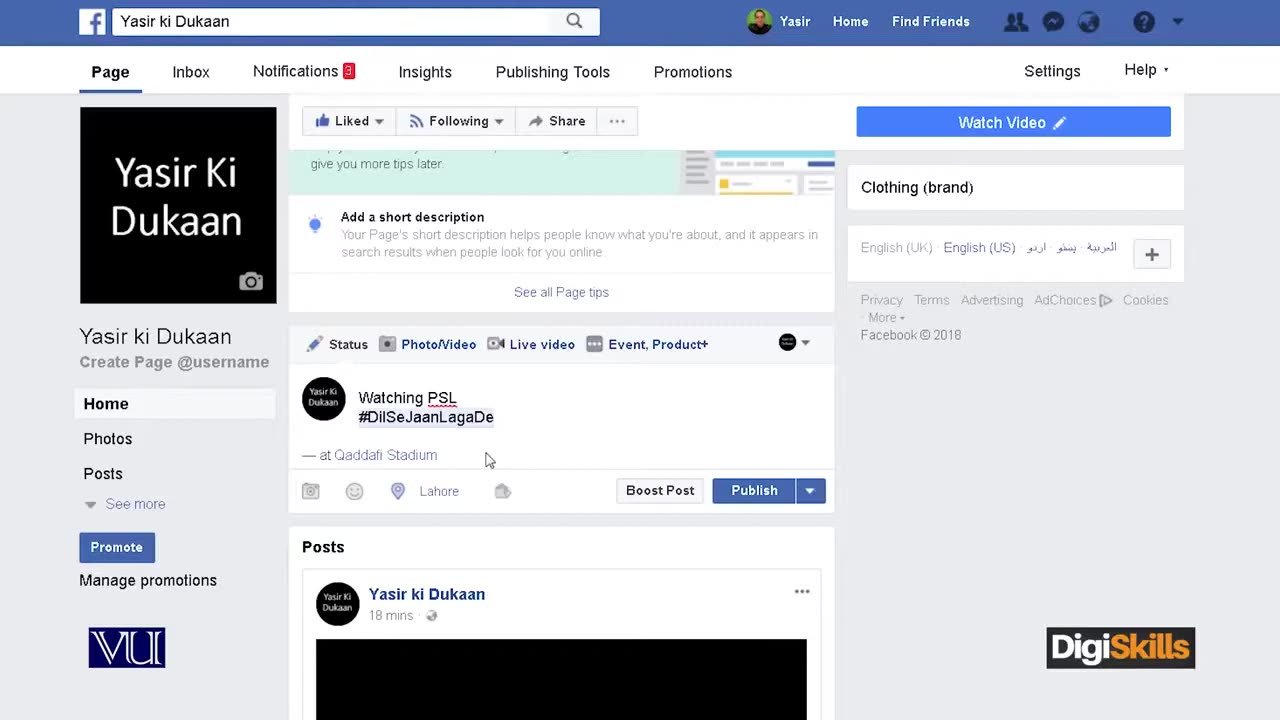Click the Live video camera icon
The image size is (1280, 720).
(x=496, y=344)
